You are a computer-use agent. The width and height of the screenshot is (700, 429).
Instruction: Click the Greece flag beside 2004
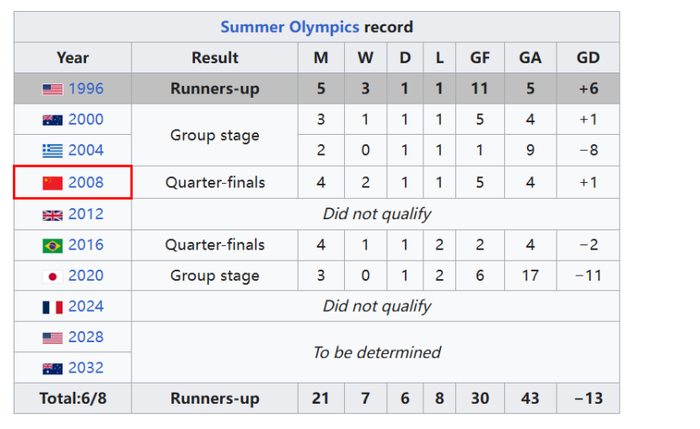click(52, 151)
